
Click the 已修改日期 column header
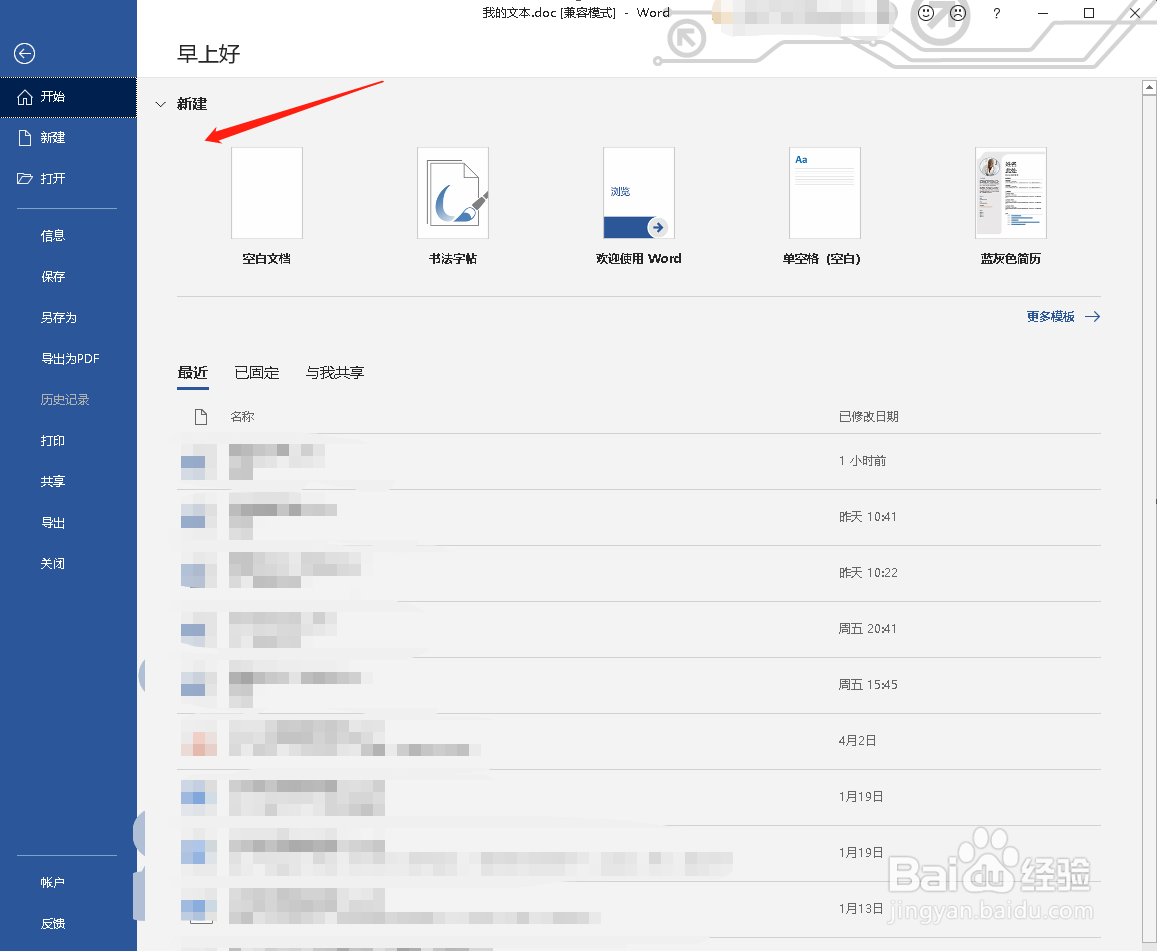pos(868,417)
